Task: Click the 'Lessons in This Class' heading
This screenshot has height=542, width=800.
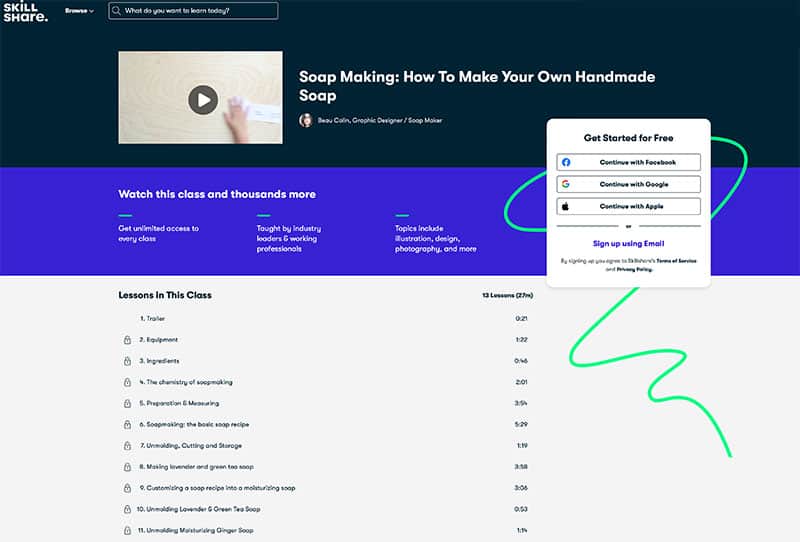Action: 165,295
